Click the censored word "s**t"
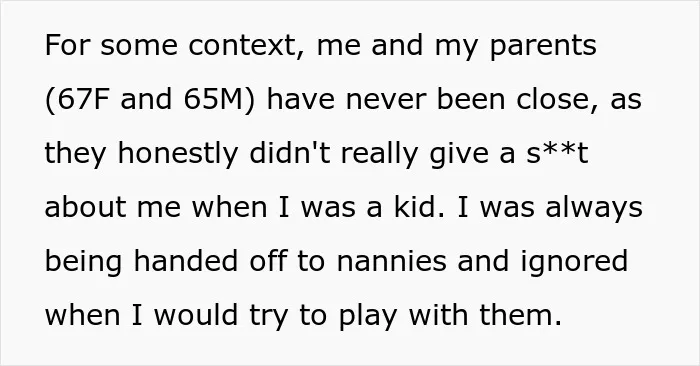Image resolution: width=700 pixels, height=366 pixels. click(557, 153)
